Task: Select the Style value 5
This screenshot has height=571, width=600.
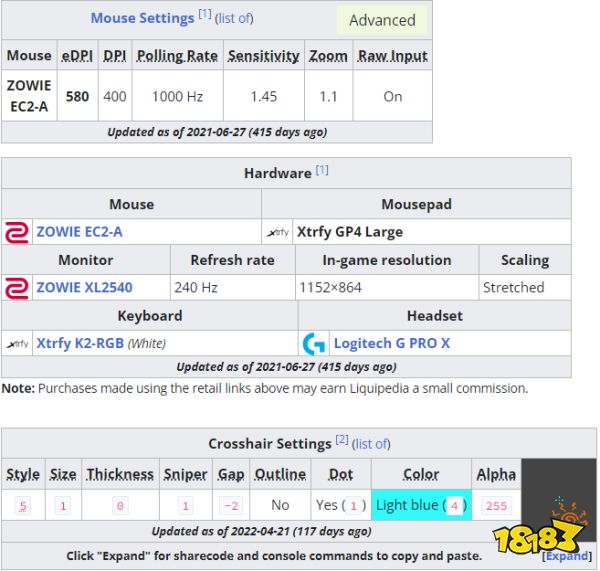Action: coord(23,506)
